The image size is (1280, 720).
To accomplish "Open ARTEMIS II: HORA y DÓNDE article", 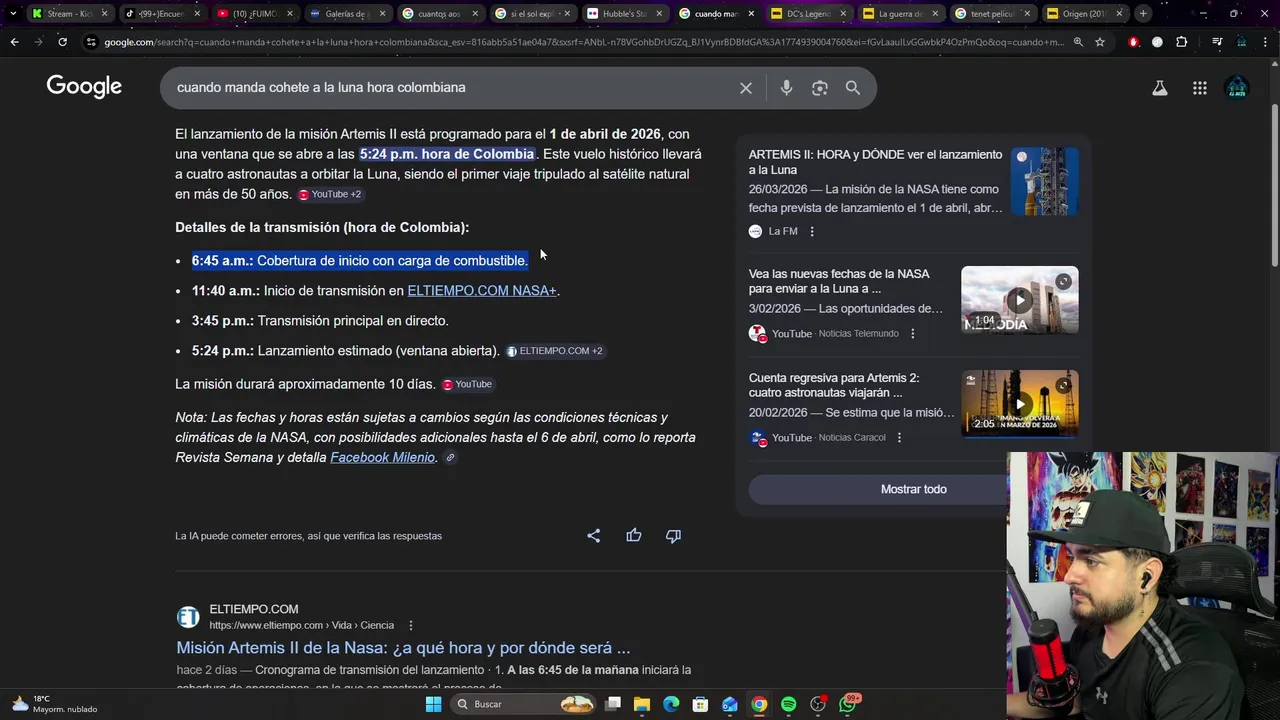I will click(x=875, y=162).
